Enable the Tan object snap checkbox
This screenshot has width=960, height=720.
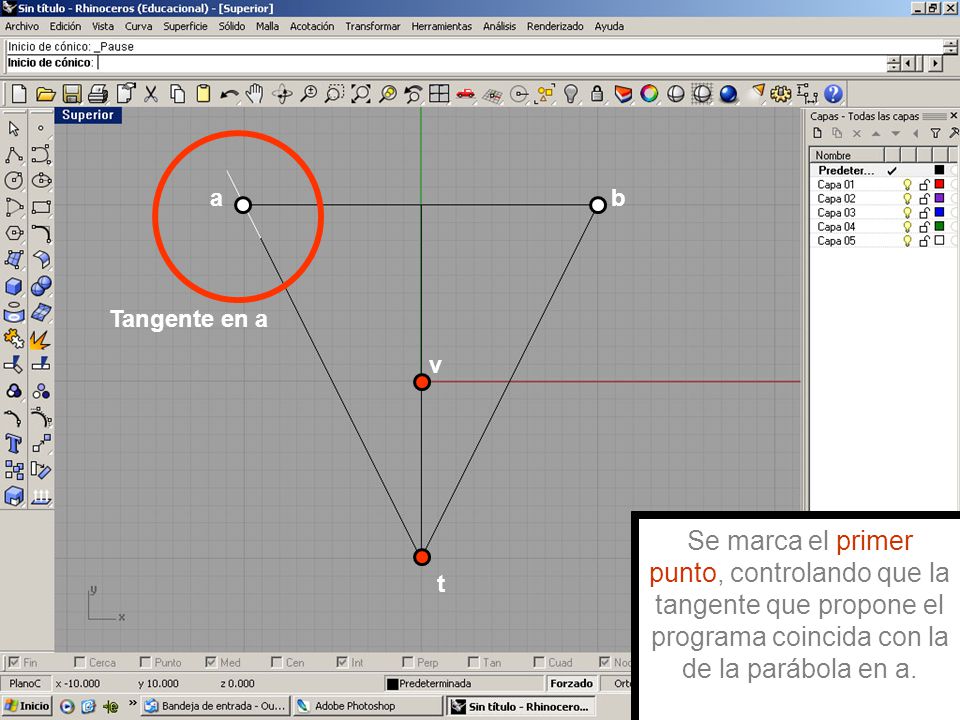point(473,662)
